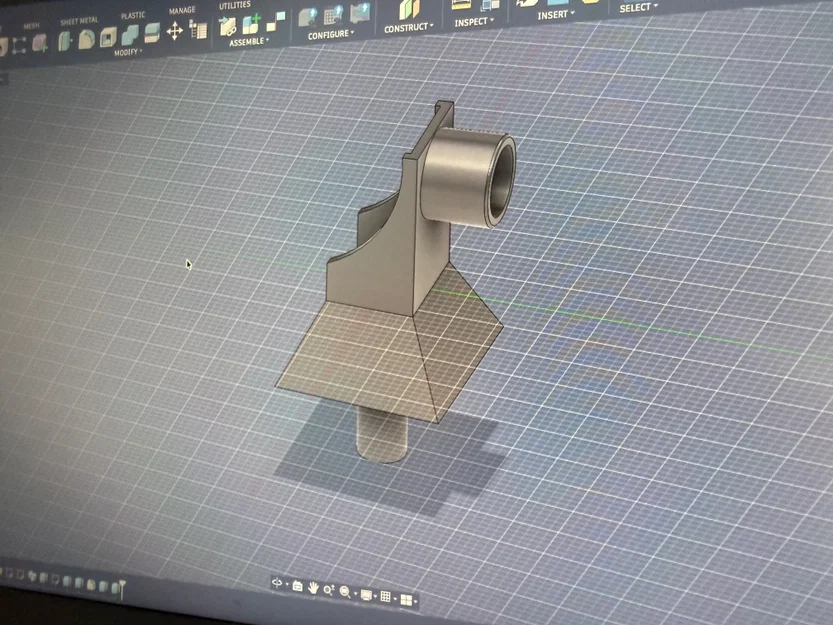Open the ASSEMBLE dropdown menu
This screenshot has height=625, width=833.
coord(249,41)
